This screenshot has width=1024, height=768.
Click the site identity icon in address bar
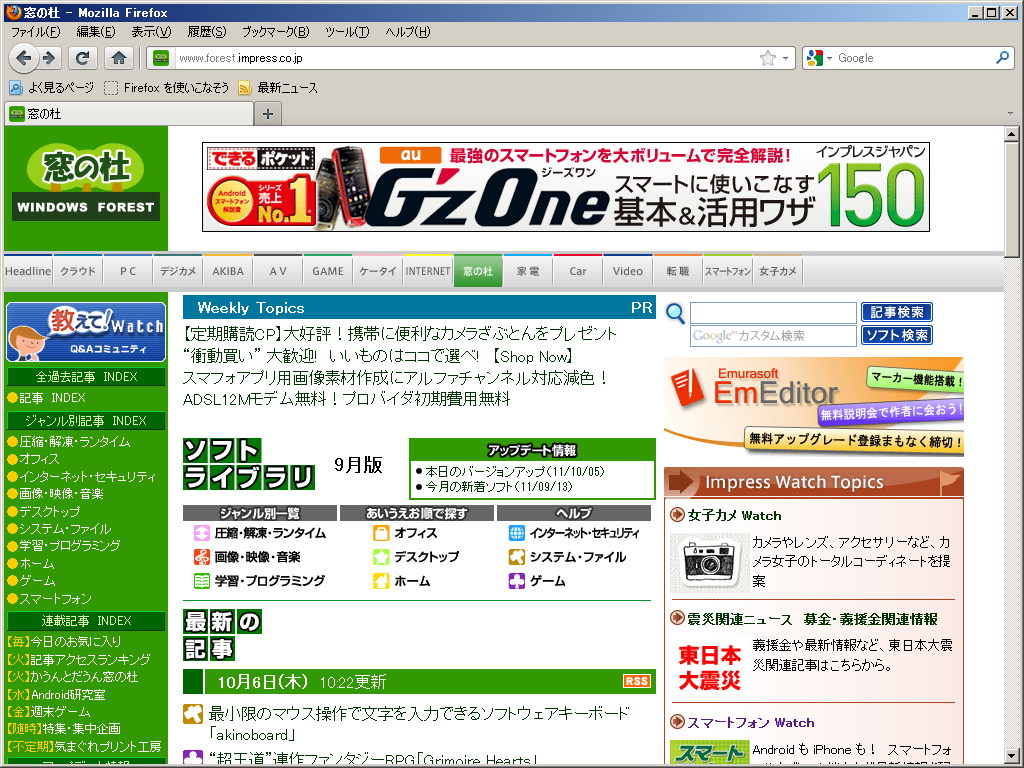click(x=161, y=58)
